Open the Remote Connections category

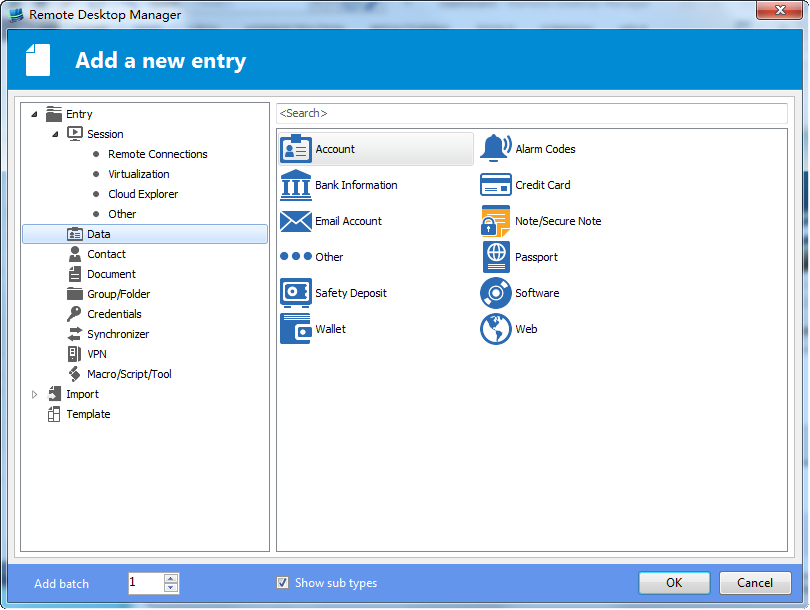[x=158, y=154]
